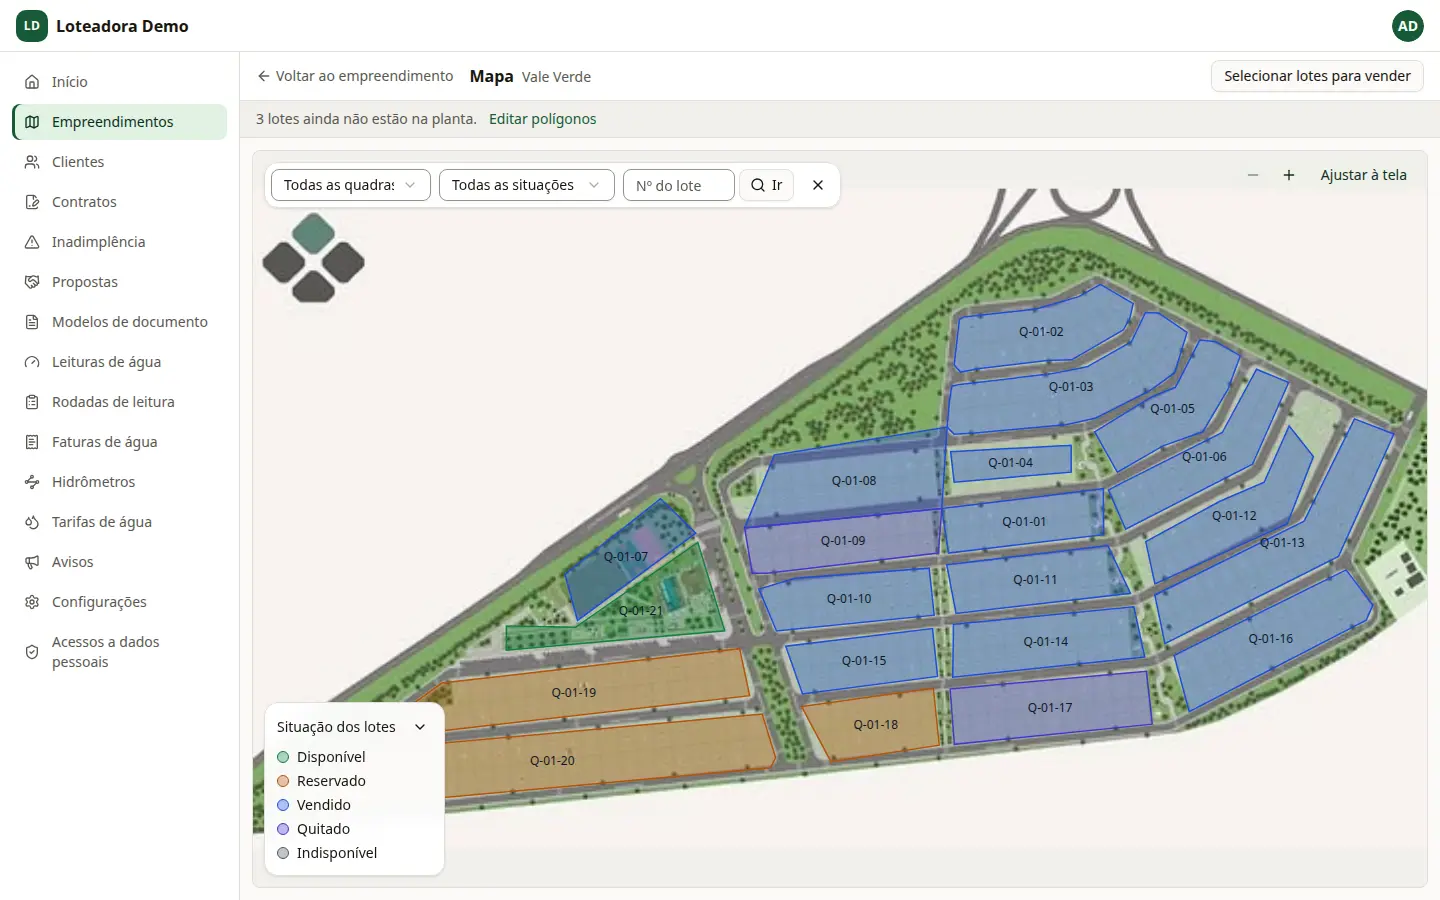The height and width of the screenshot is (900, 1440).
Task: Click the Quitado legend label
Action: pos(323,829)
